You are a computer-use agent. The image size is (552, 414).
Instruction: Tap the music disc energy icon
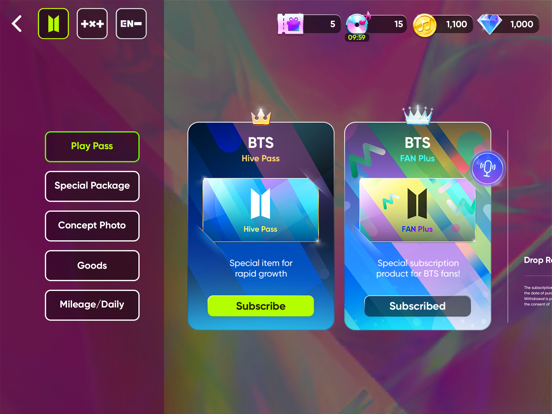pyautogui.click(x=358, y=23)
